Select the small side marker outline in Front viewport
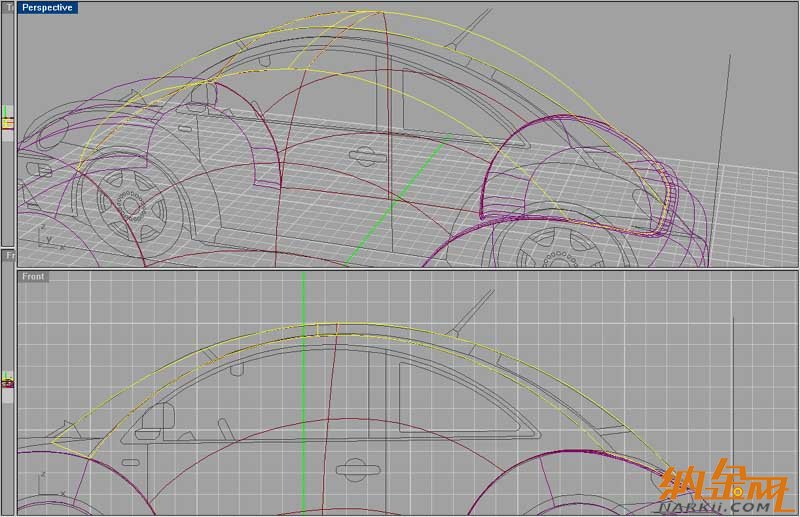Screen dimensions: 800x517 (x=131, y=463)
